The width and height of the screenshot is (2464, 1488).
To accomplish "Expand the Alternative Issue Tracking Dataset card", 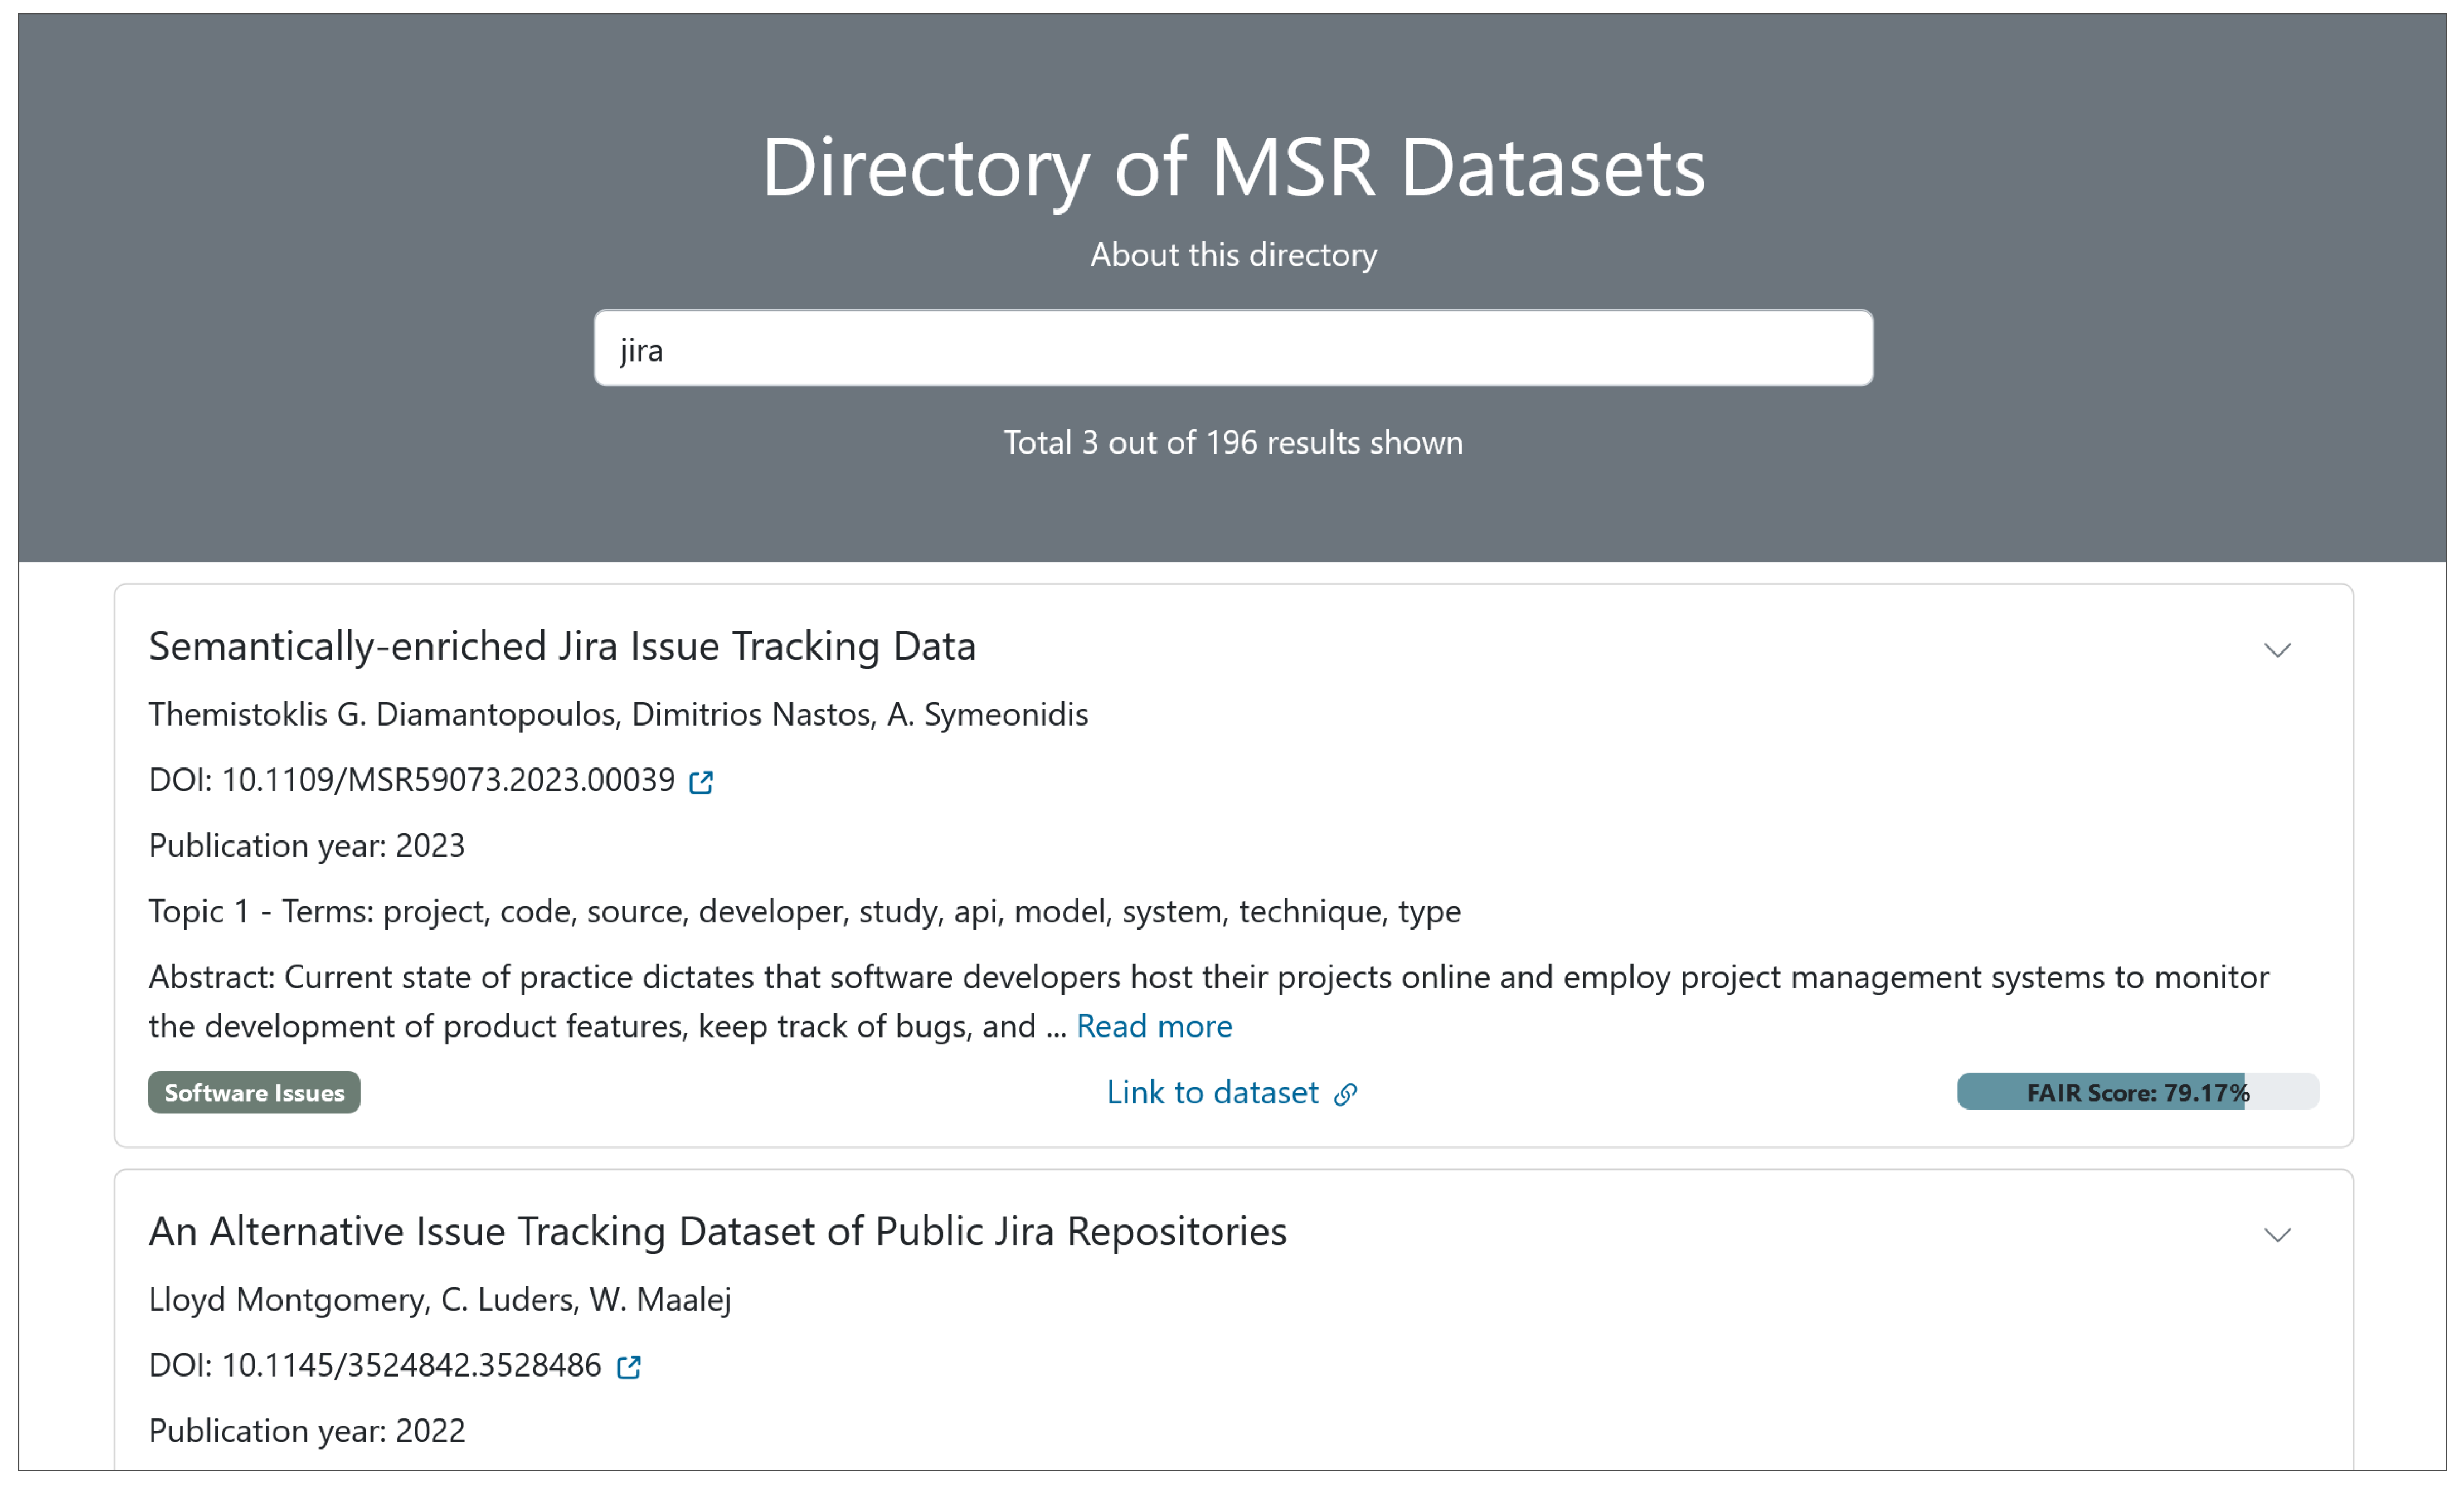I will tap(2277, 1235).
